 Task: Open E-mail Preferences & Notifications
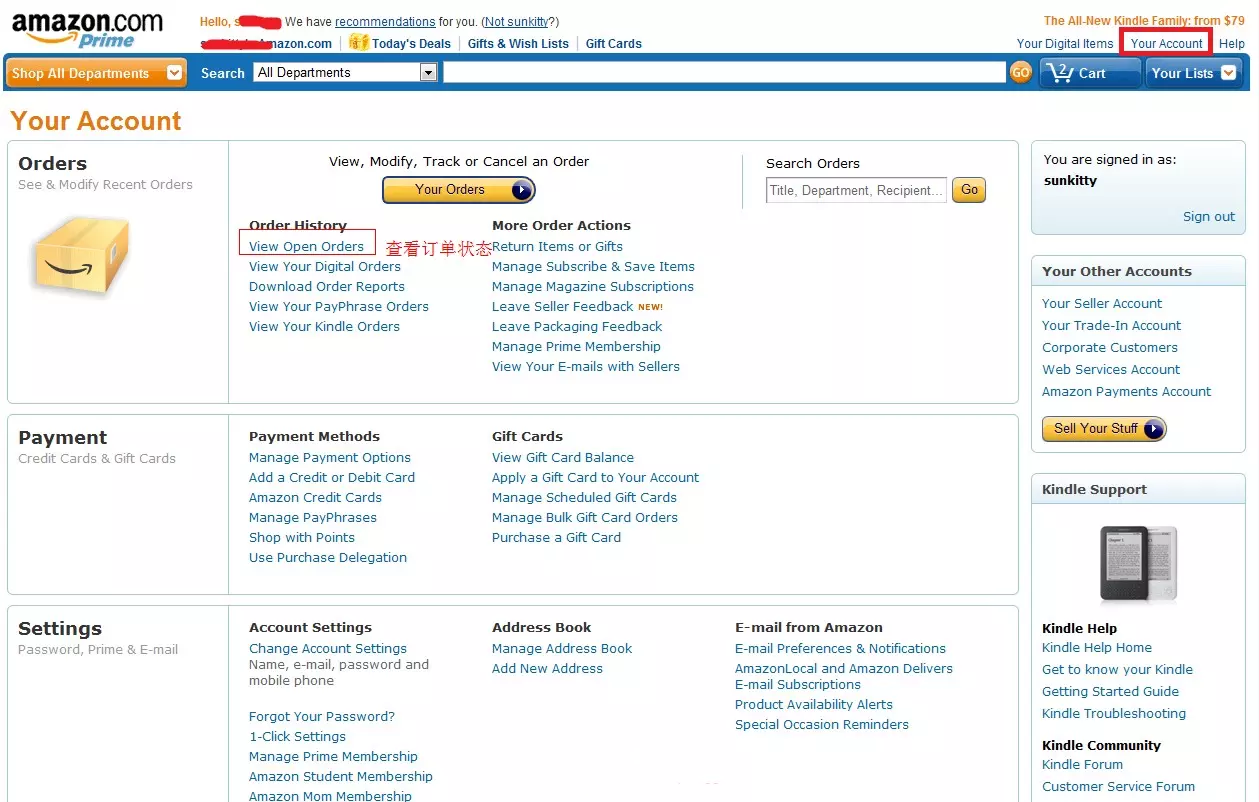pos(840,648)
